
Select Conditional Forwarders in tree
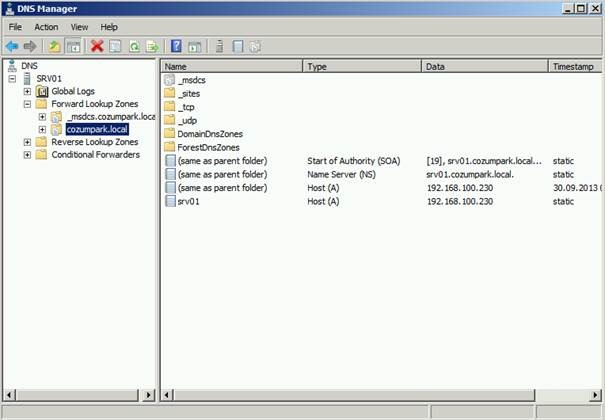[95, 155]
